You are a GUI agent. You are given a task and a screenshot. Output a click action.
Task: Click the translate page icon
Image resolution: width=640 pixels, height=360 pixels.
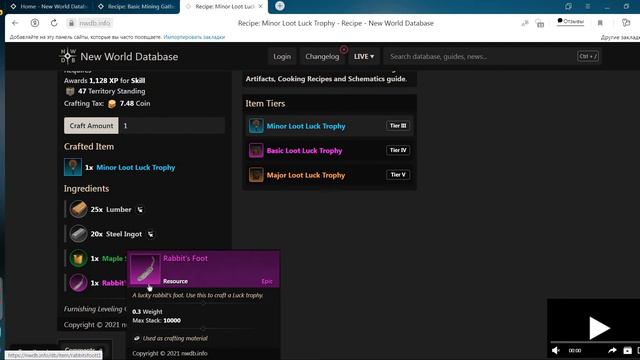pos(524,23)
